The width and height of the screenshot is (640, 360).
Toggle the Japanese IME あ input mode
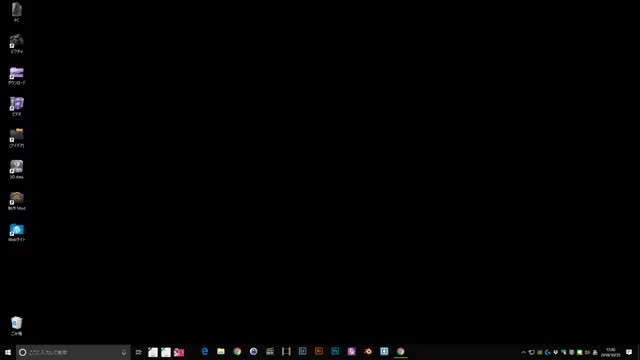click(x=595, y=352)
